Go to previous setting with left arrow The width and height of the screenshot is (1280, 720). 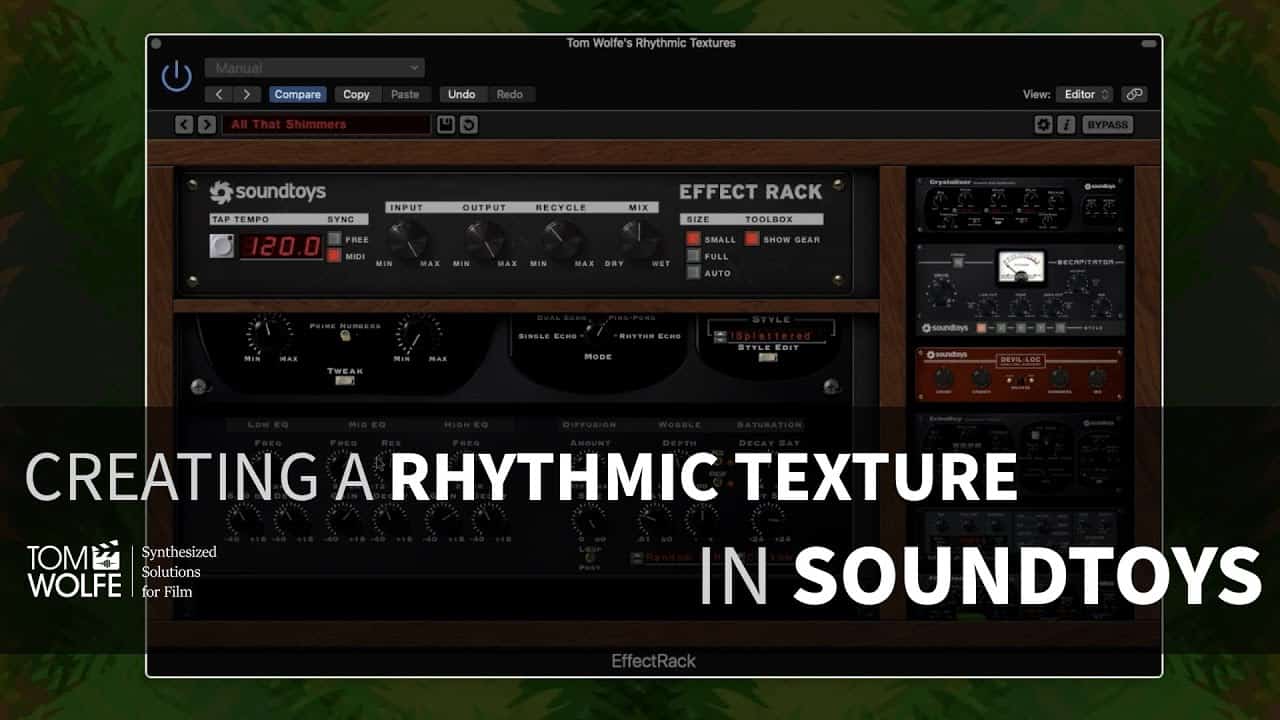(220, 95)
